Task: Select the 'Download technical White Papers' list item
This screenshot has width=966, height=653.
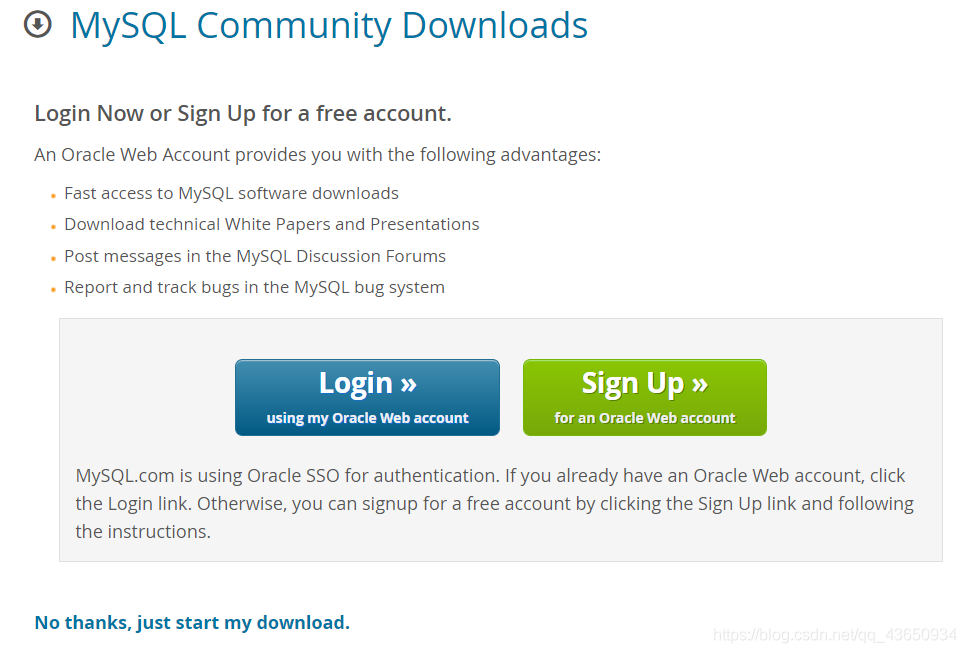Action: coord(272,224)
